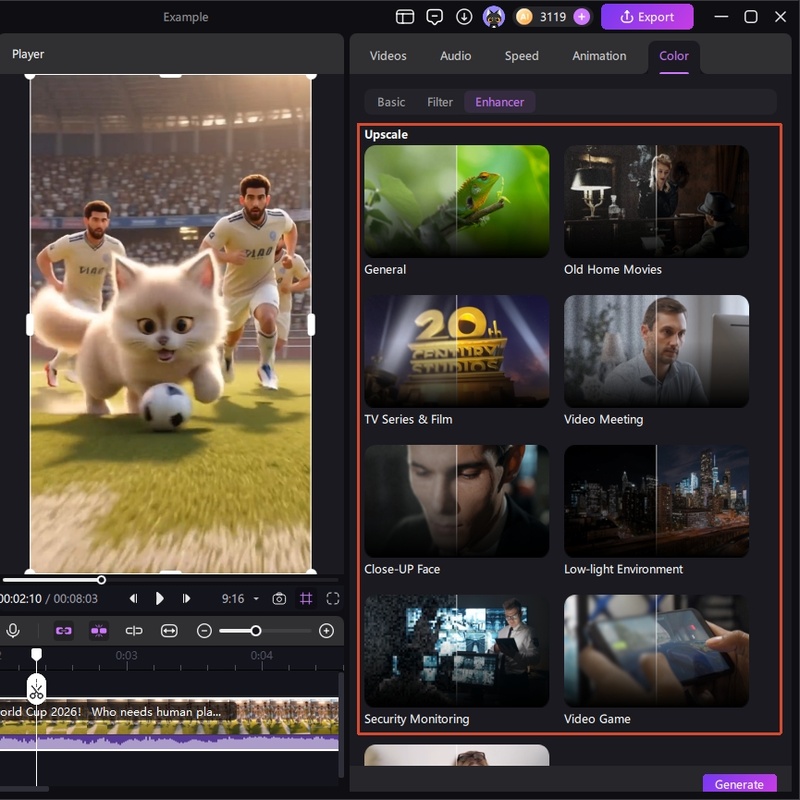Open the Filter sub-tab

(440, 102)
